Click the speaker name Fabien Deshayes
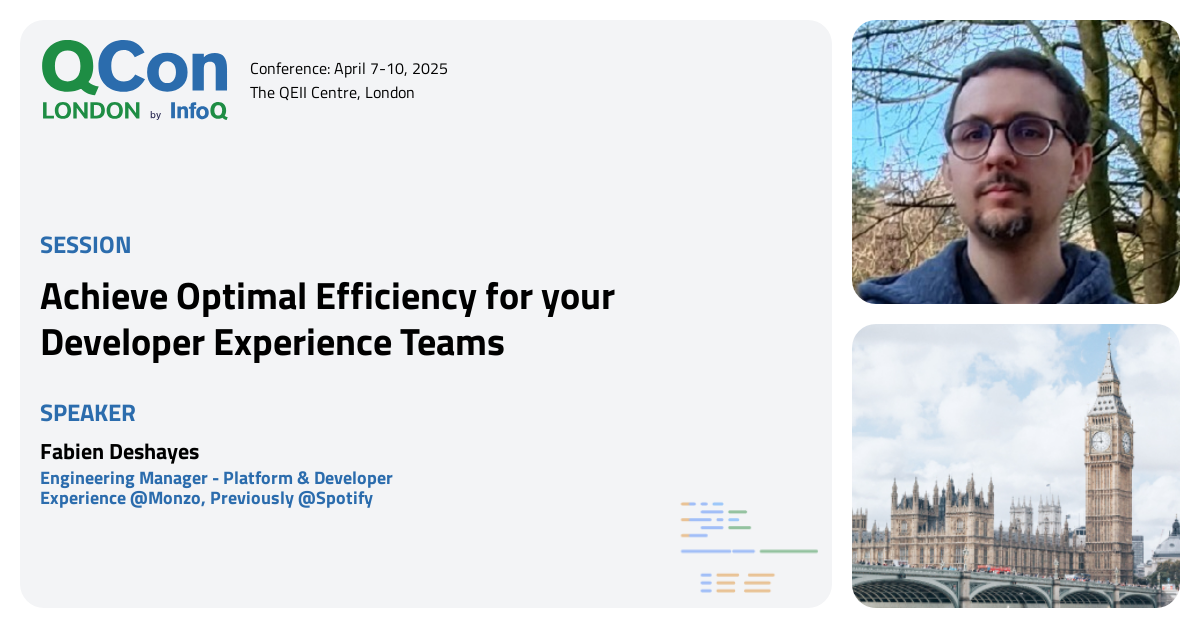Image resolution: width=1200 pixels, height=628 pixels. 119,452
